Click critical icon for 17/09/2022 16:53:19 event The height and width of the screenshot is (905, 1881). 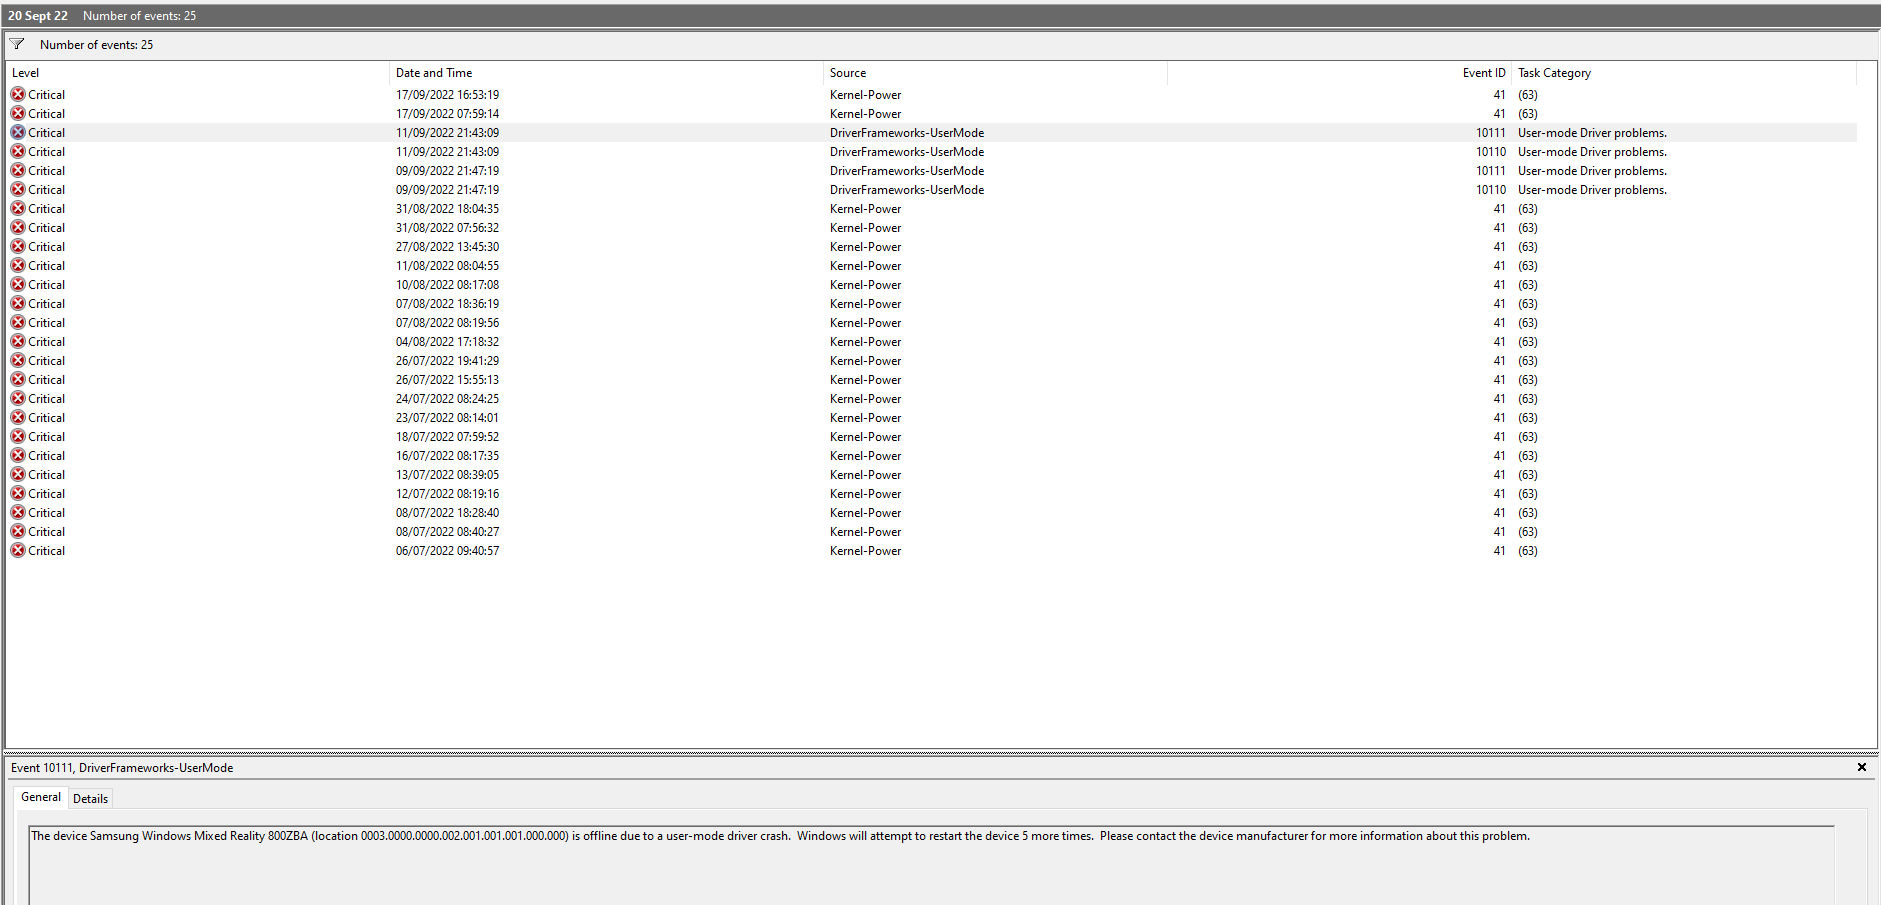coord(18,94)
